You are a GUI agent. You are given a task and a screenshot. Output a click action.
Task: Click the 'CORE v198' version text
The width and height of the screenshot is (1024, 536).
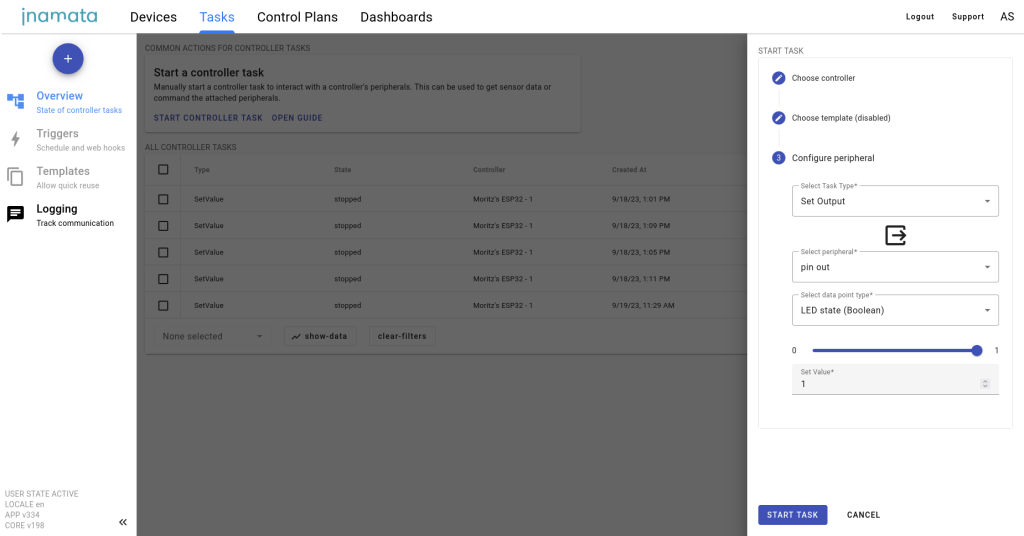click(25, 526)
